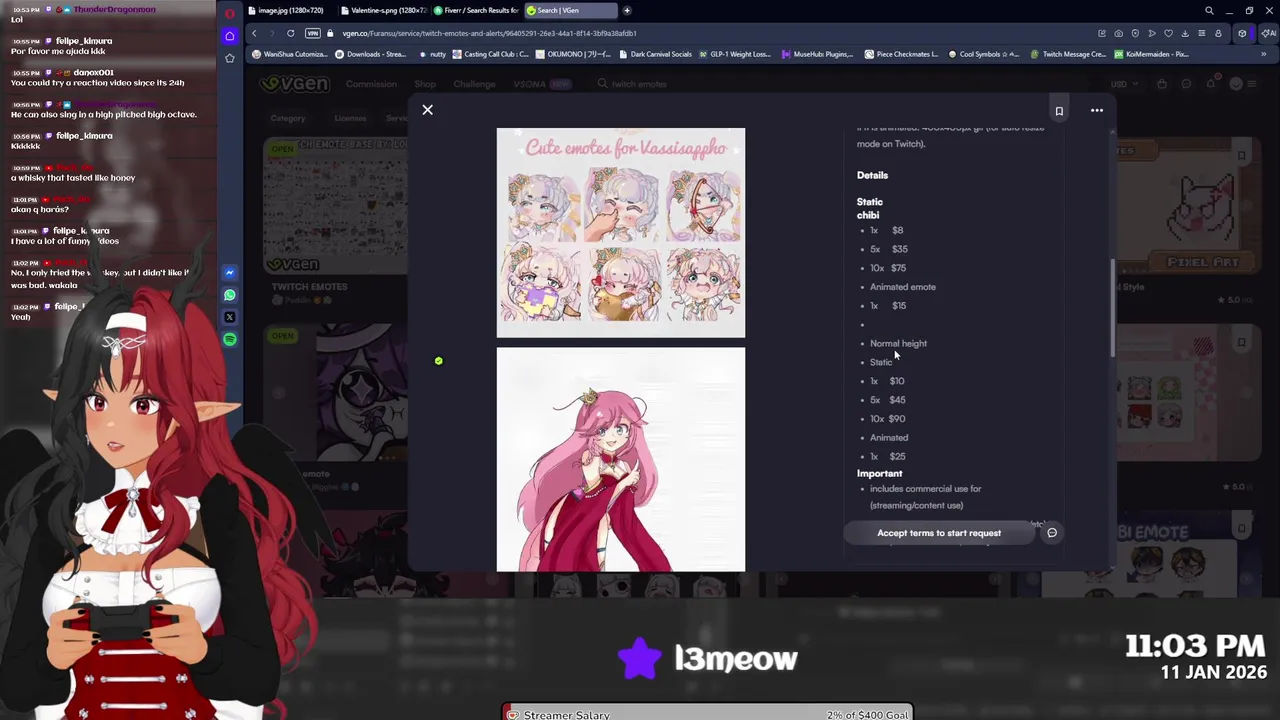Screen dimensions: 1280x720
Task: Open the Downloads - Strea bookmark
Action: (370, 54)
